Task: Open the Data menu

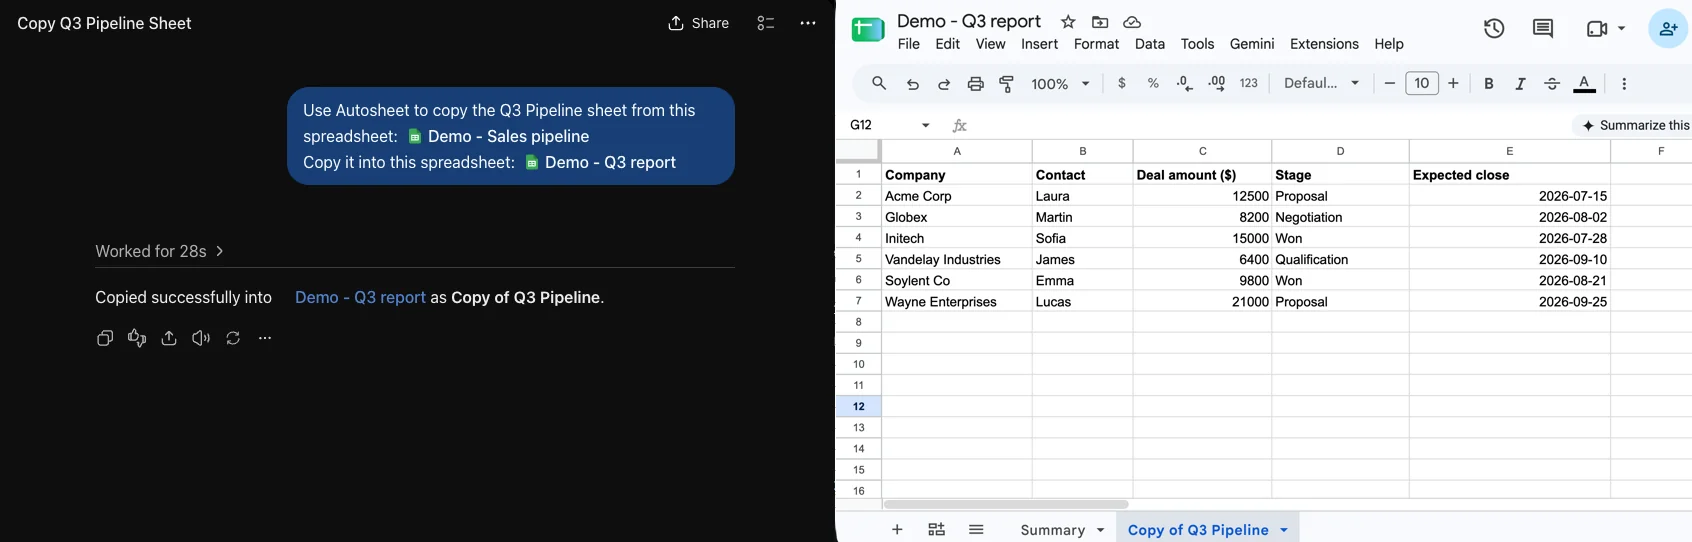Action: pos(1150,44)
